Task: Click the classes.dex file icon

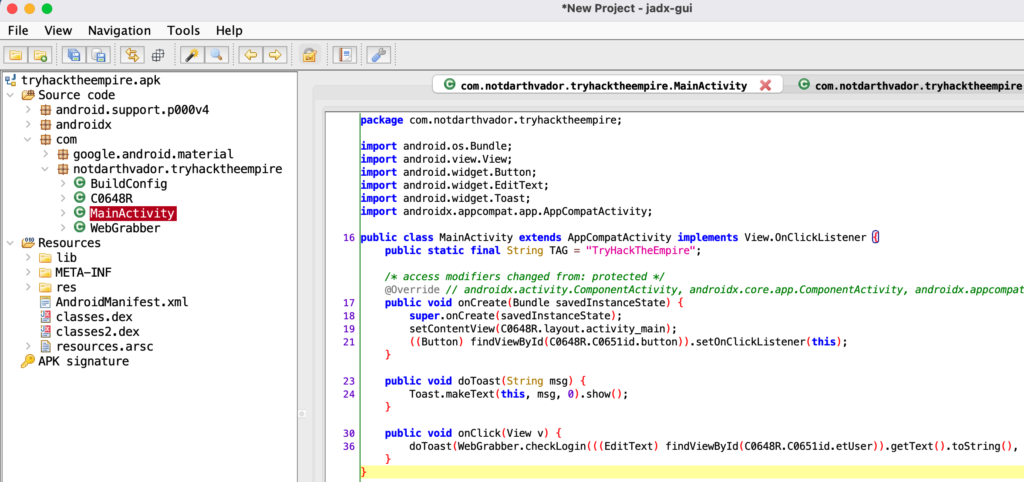Action: point(45,317)
